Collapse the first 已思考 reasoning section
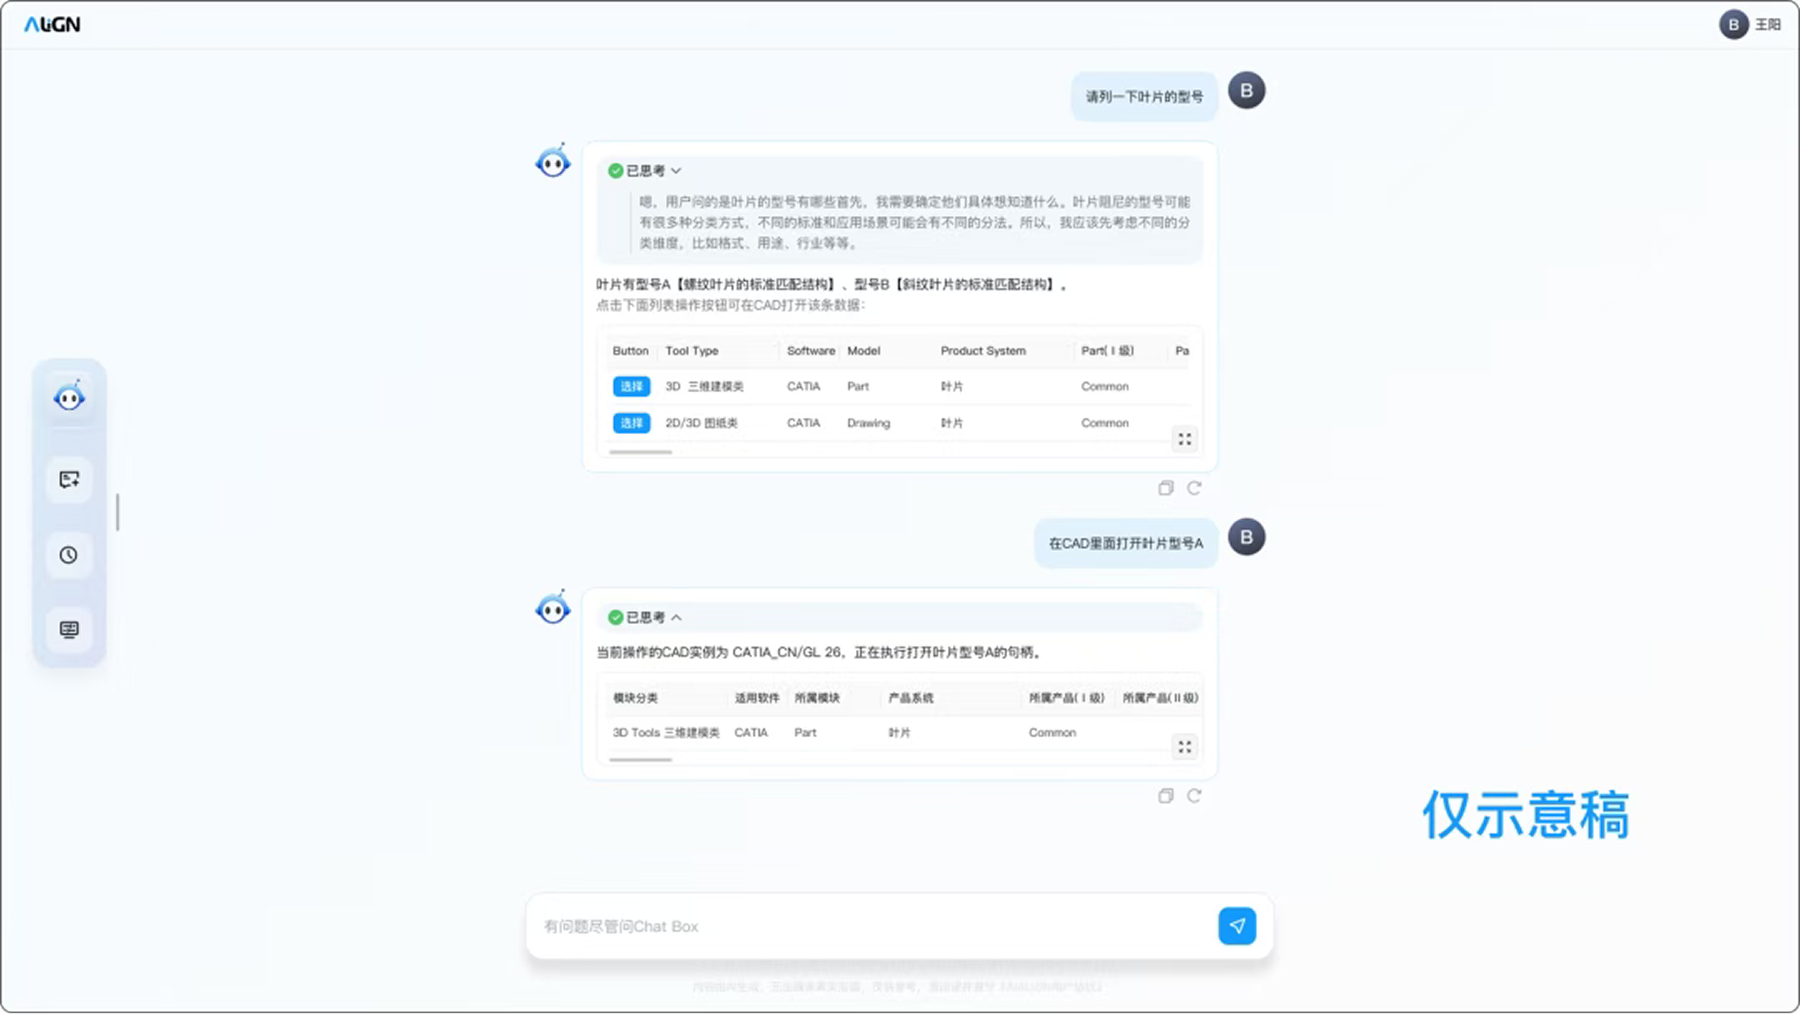Image resolution: width=1800 pixels, height=1014 pixels. pyautogui.click(x=645, y=171)
